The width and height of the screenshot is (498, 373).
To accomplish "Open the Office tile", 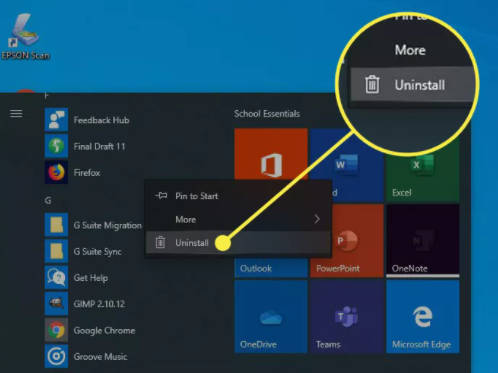I will pyautogui.click(x=271, y=154).
